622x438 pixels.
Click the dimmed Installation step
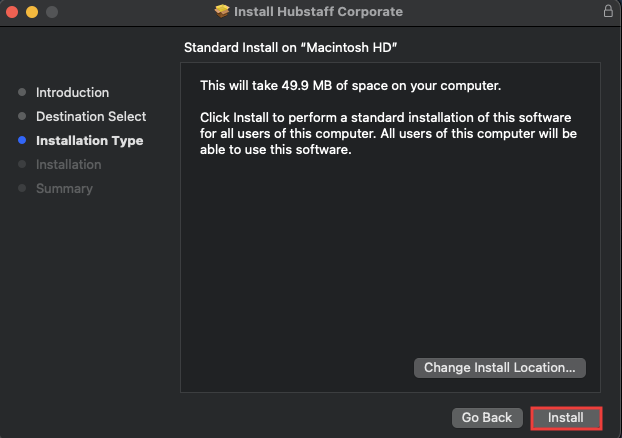click(x=69, y=164)
